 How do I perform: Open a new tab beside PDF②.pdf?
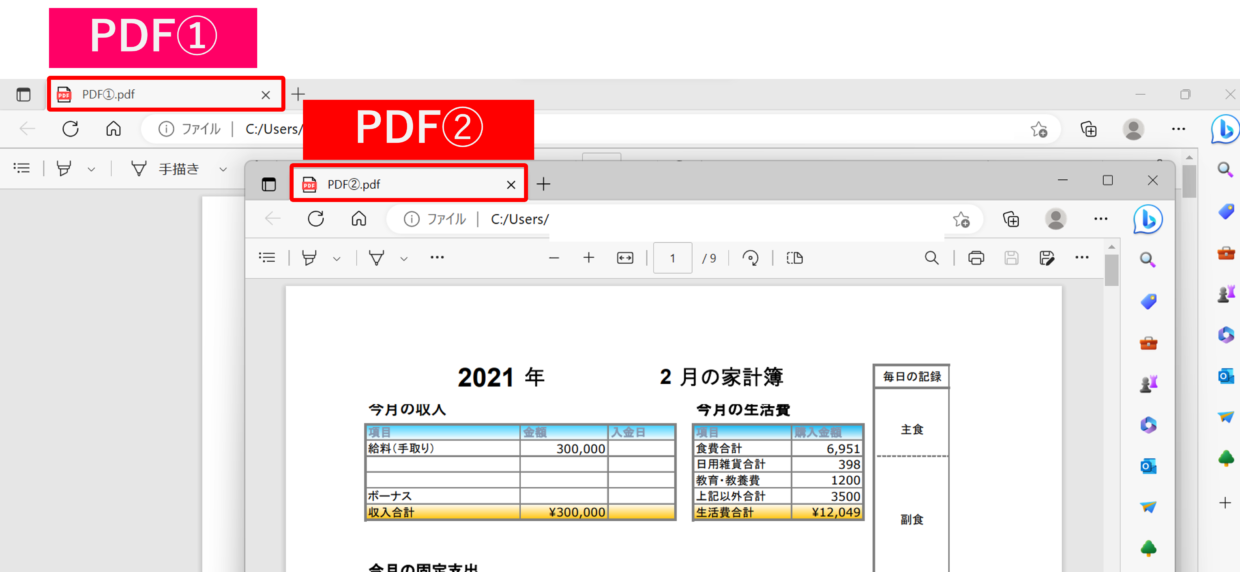coord(543,184)
